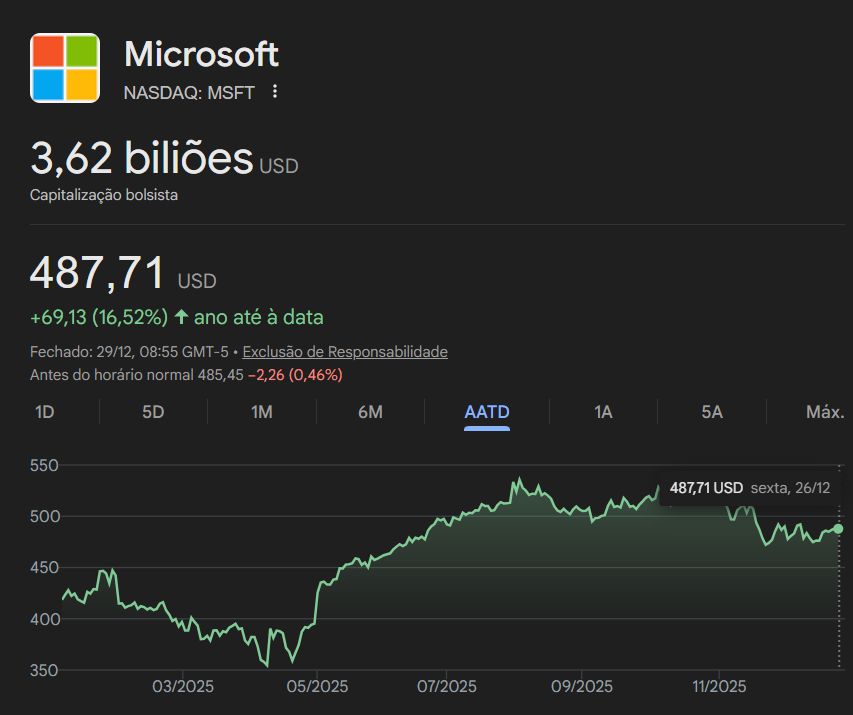
Task: Open the Máx. range tab
Action: 824,412
